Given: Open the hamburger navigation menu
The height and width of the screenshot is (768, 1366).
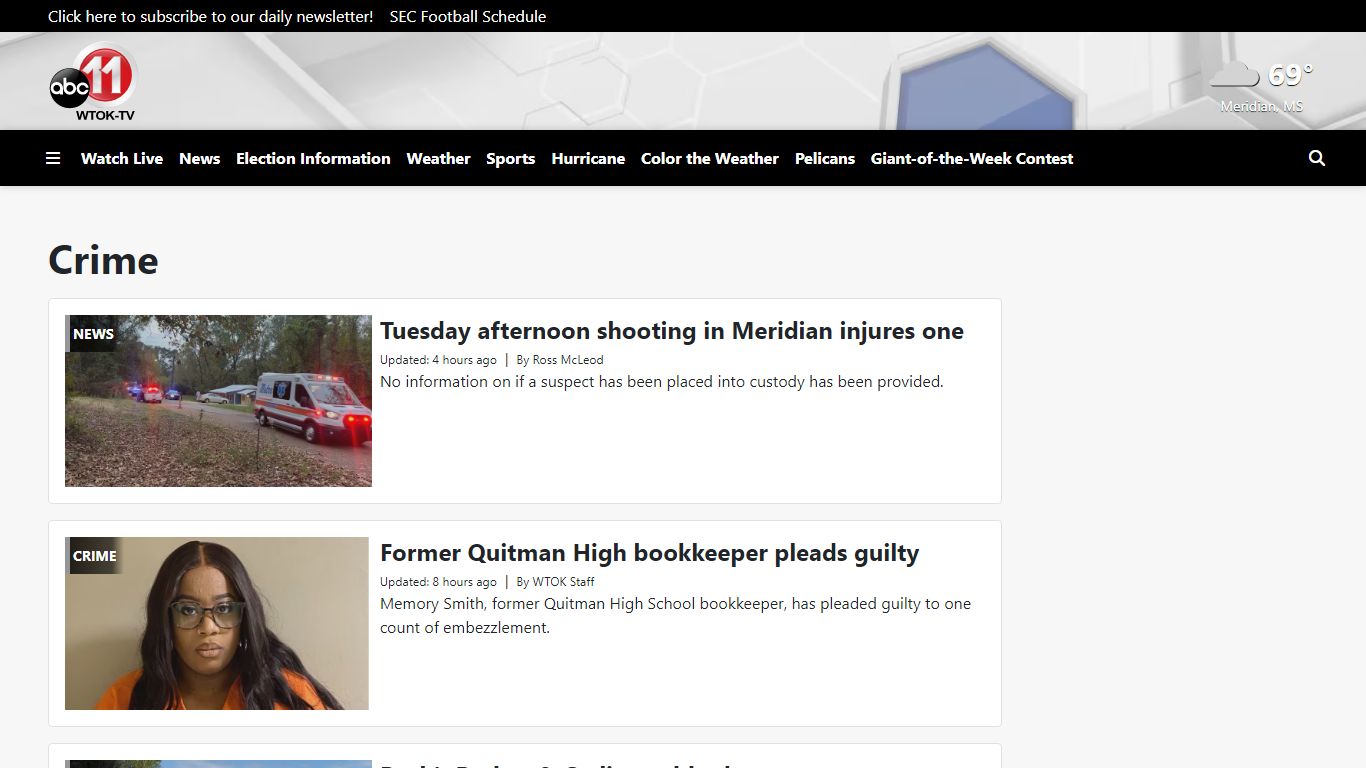Looking at the screenshot, I should [53, 158].
